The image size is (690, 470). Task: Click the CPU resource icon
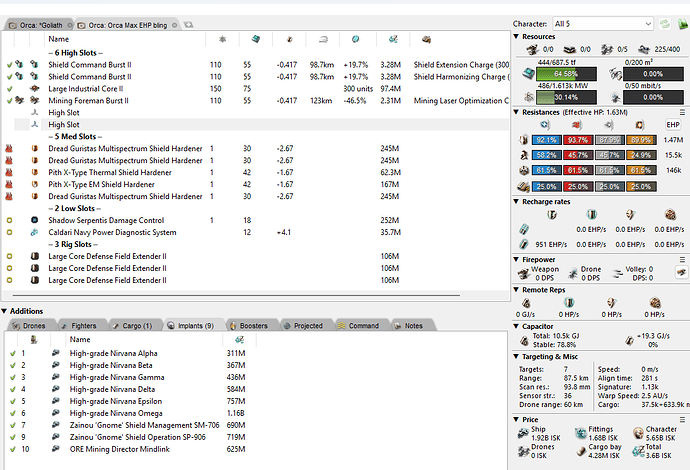tap(528, 73)
